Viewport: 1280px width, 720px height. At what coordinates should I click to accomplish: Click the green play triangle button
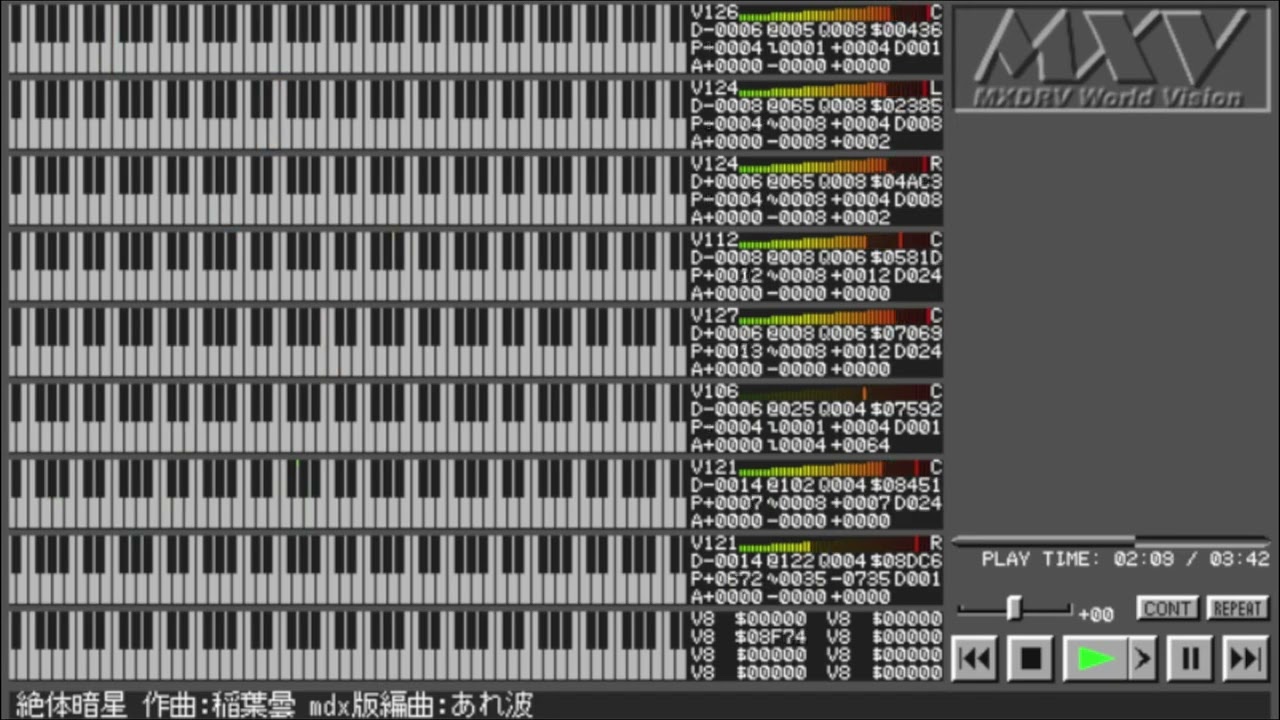[x=1095, y=658]
